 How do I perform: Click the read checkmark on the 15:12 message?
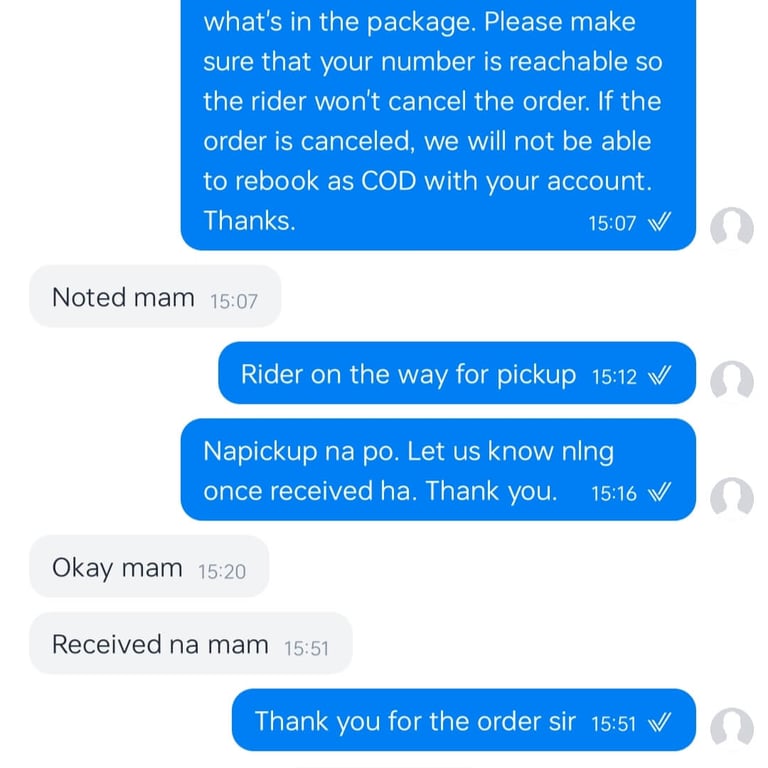[659, 376]
